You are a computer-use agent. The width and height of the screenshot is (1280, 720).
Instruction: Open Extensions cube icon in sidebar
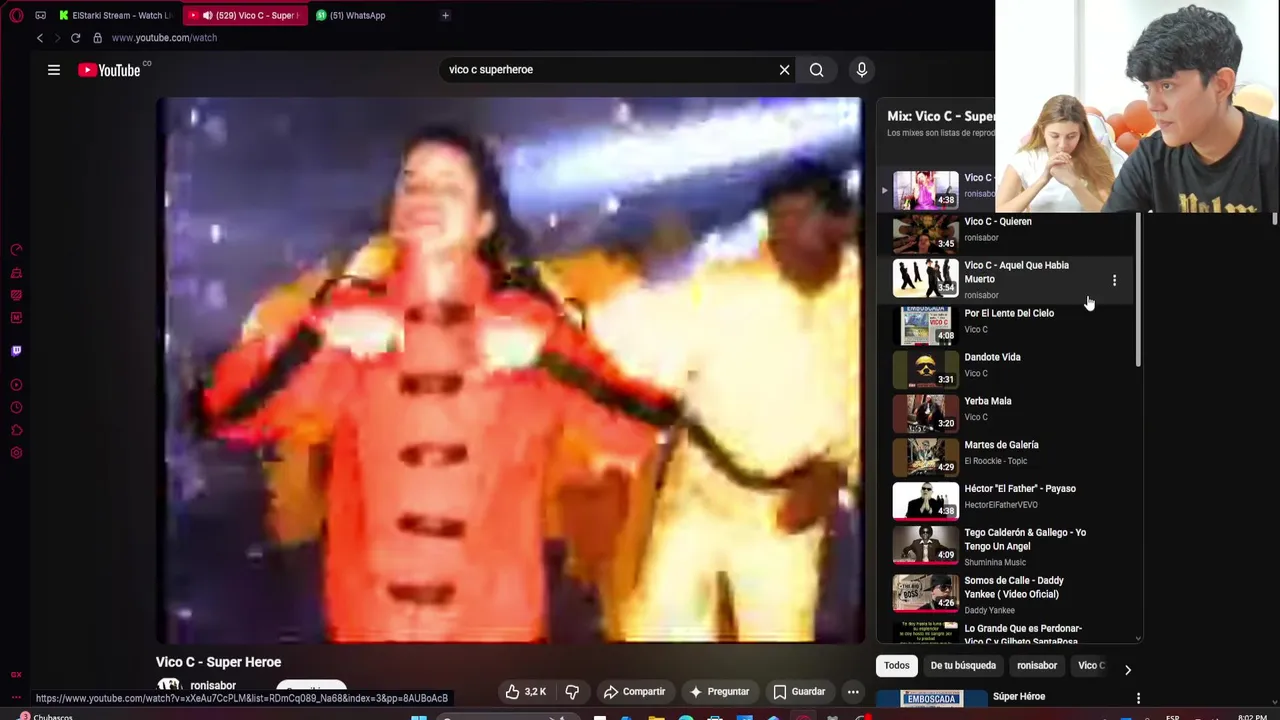point(16,431)
